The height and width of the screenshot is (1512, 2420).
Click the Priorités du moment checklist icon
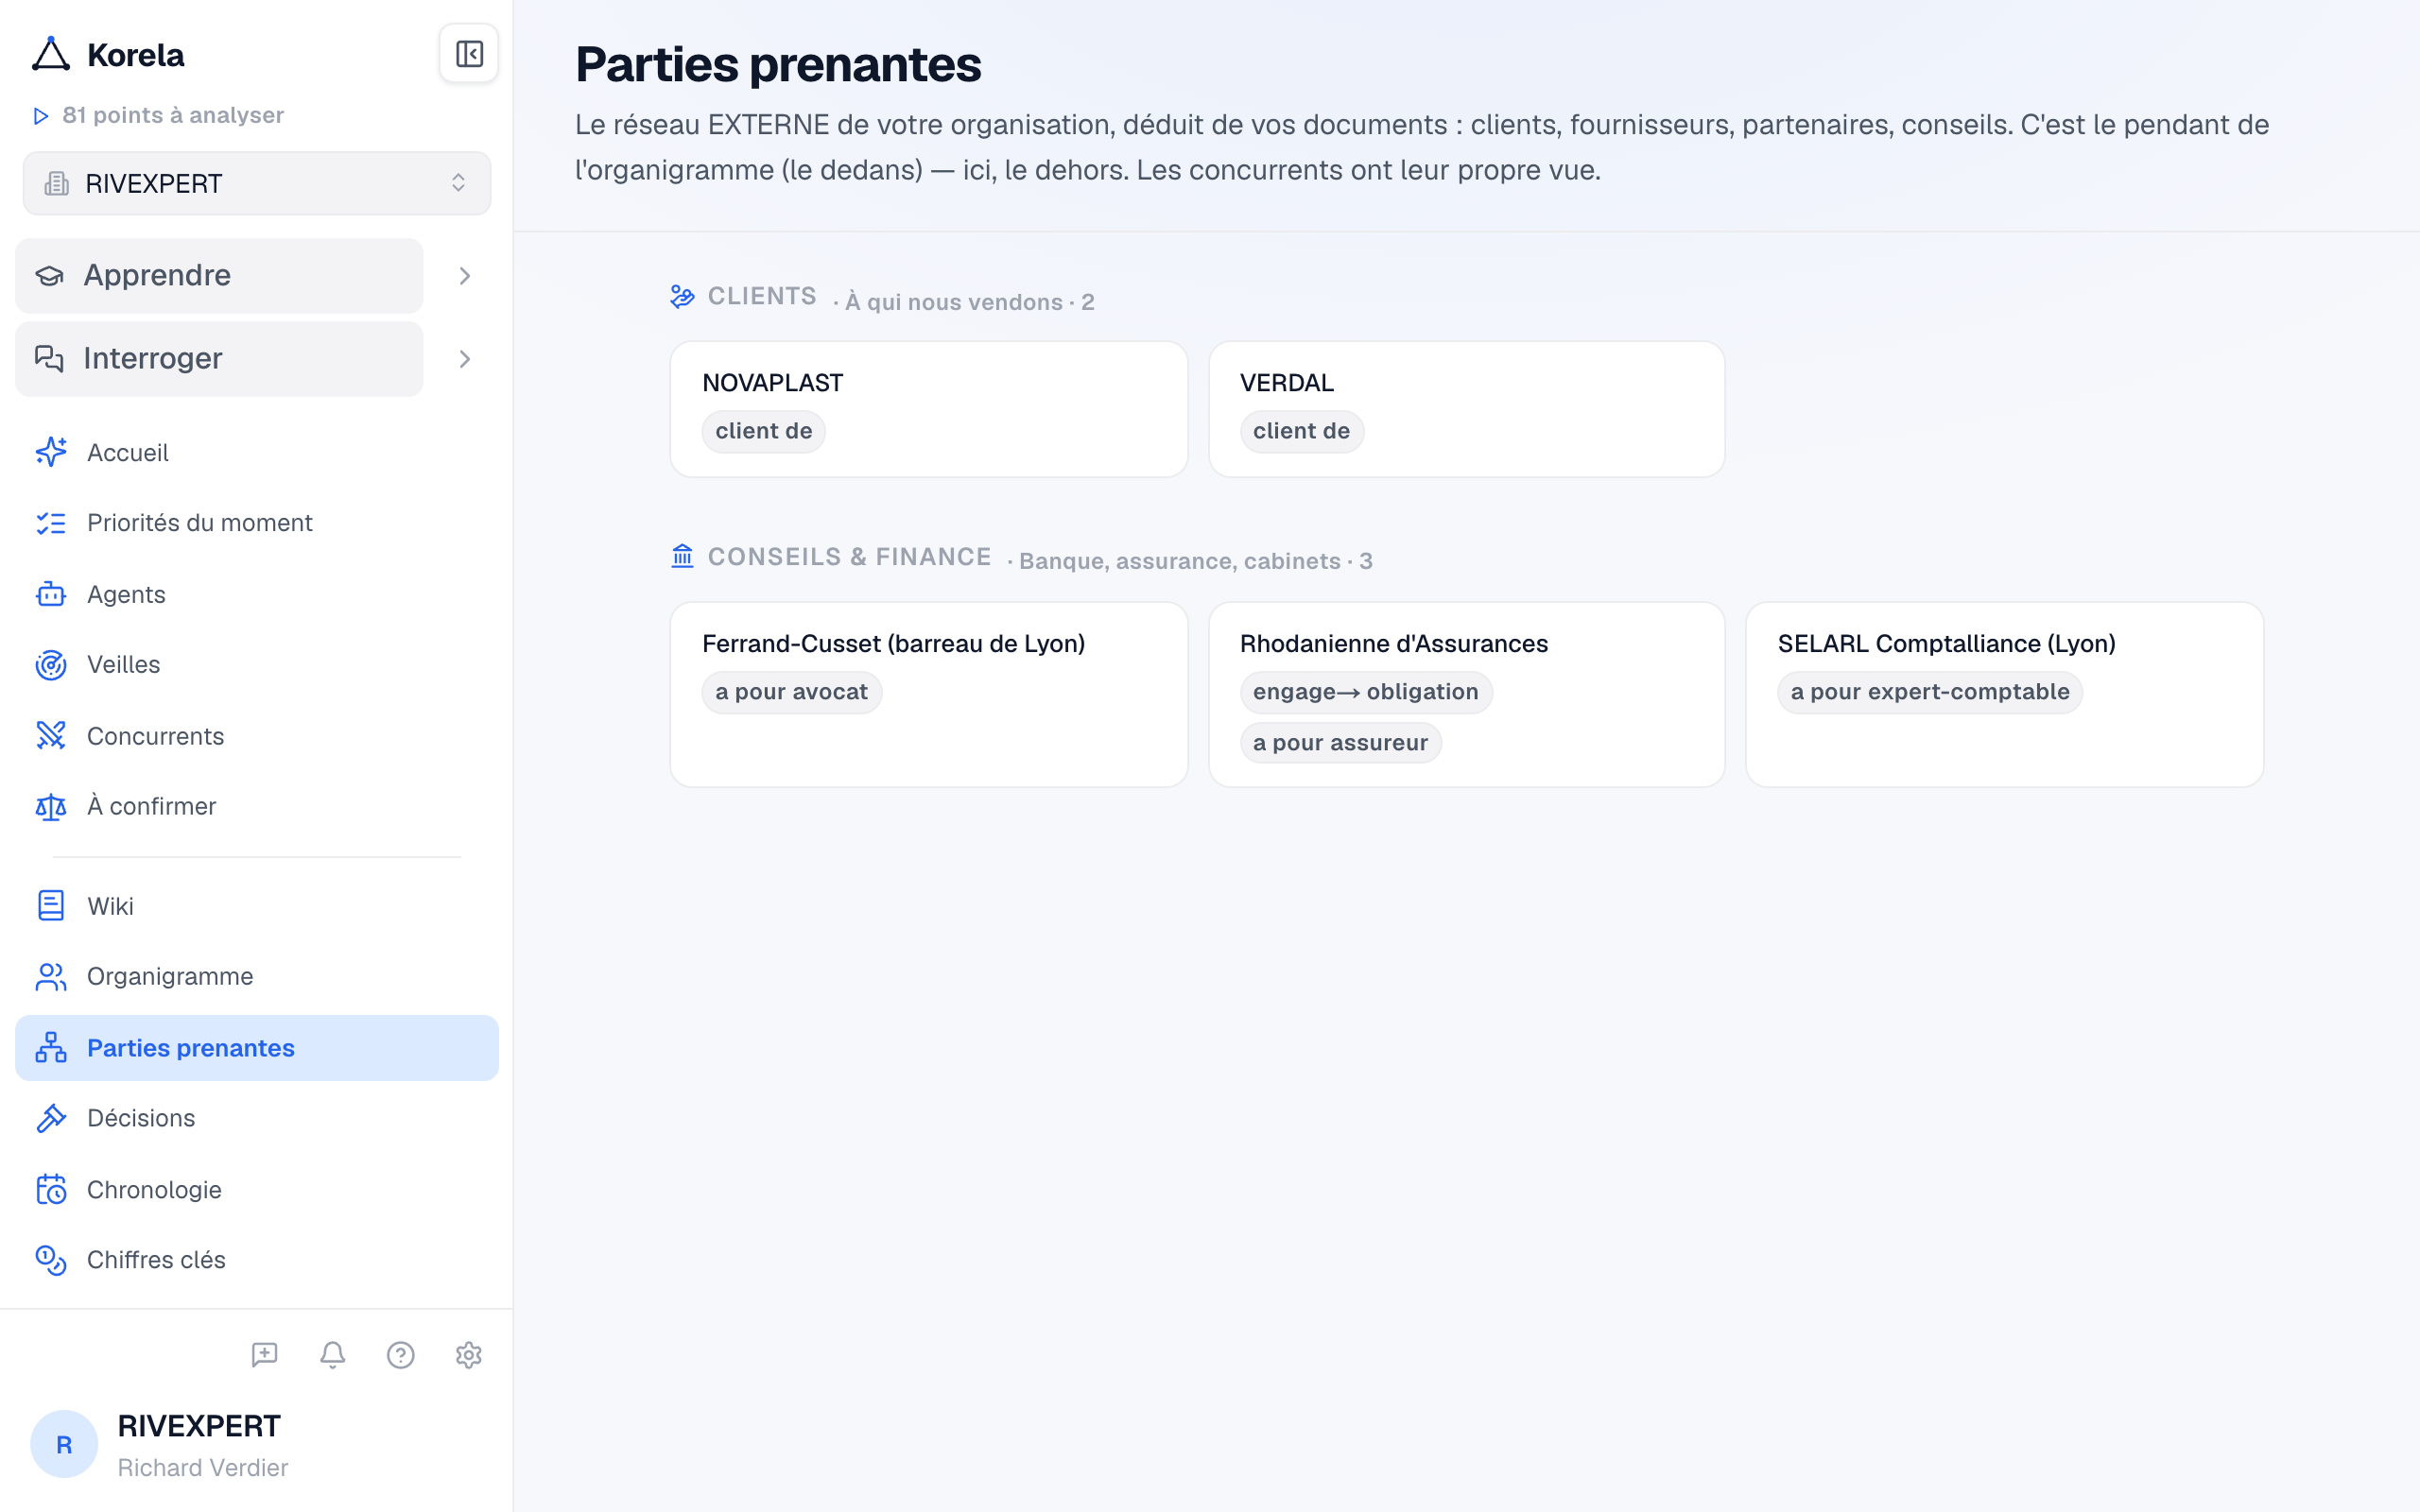click(51, 523)
